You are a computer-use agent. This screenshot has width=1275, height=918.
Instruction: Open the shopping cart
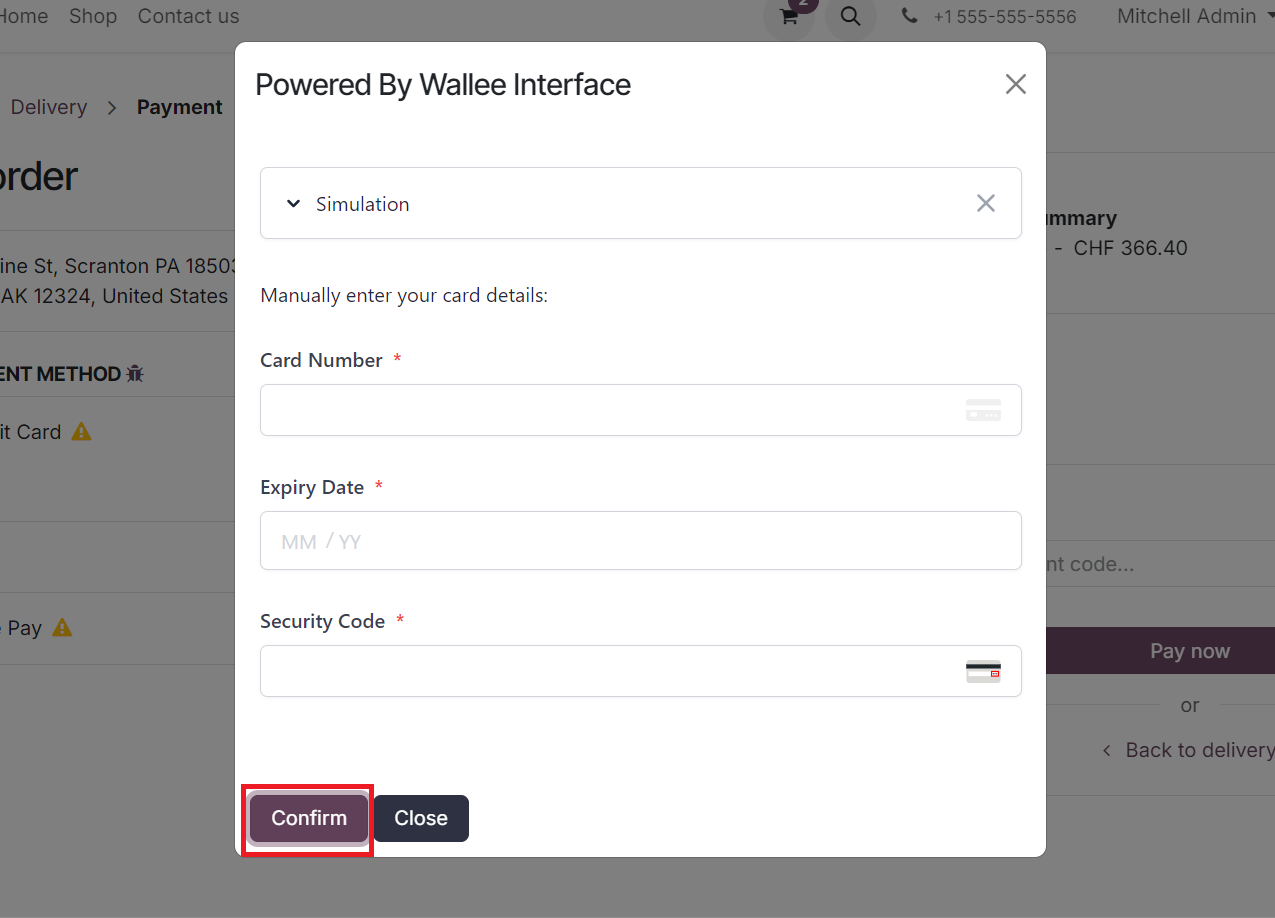(789, 17)
